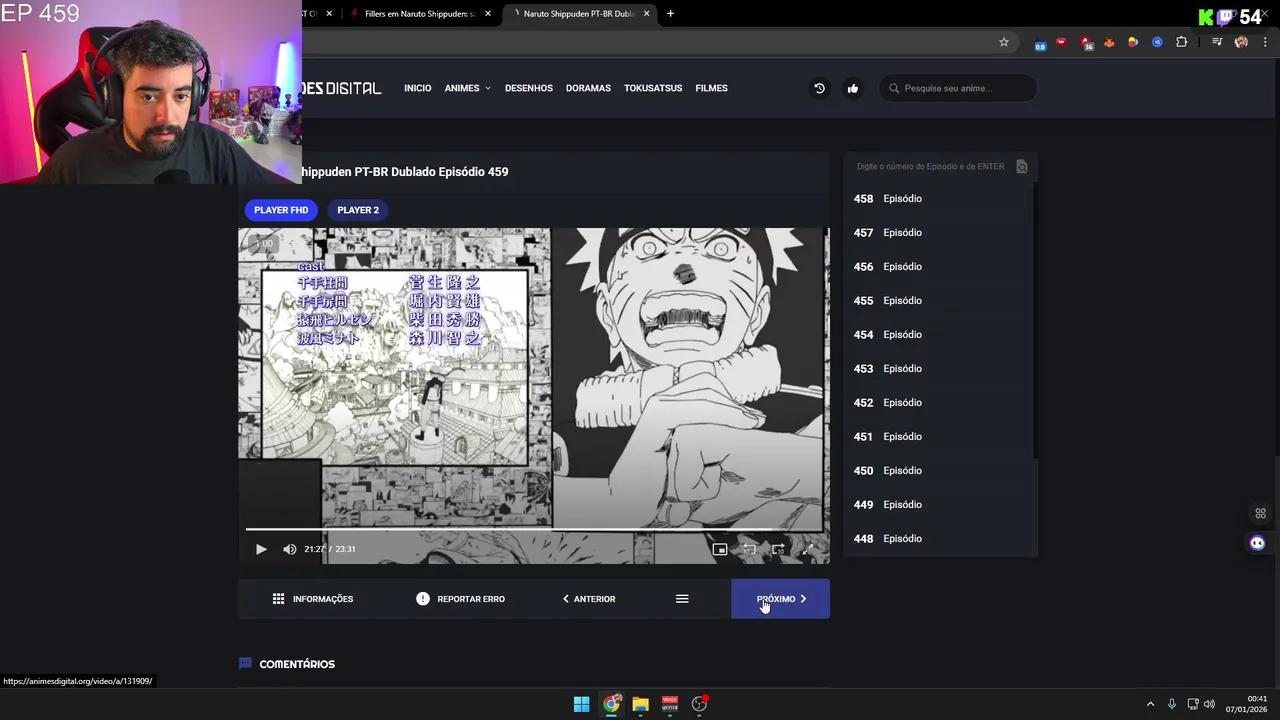The image size is (1280, 720).
Task: Rewind the video 10 seconds
Action: (x=749, y=549)
